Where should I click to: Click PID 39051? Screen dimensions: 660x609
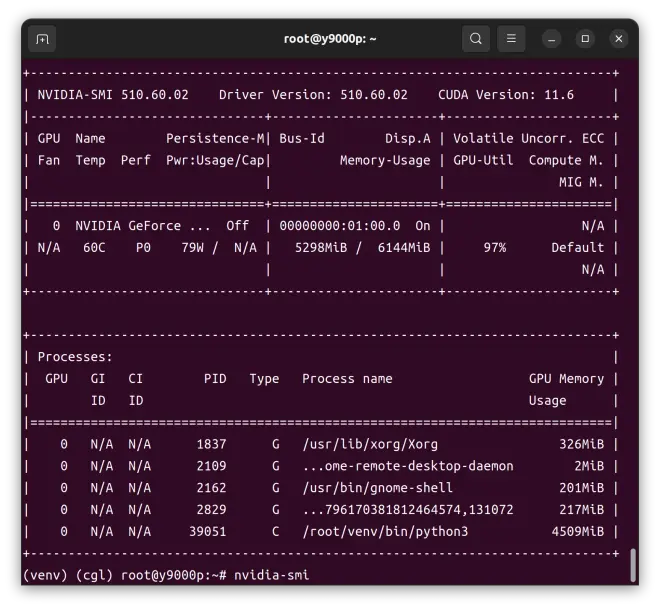[x=208, y=532]
